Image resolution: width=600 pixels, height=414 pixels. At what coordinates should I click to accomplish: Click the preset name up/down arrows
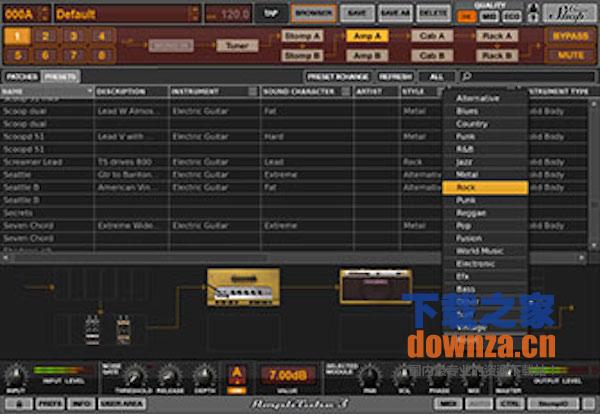coord(195,14)
